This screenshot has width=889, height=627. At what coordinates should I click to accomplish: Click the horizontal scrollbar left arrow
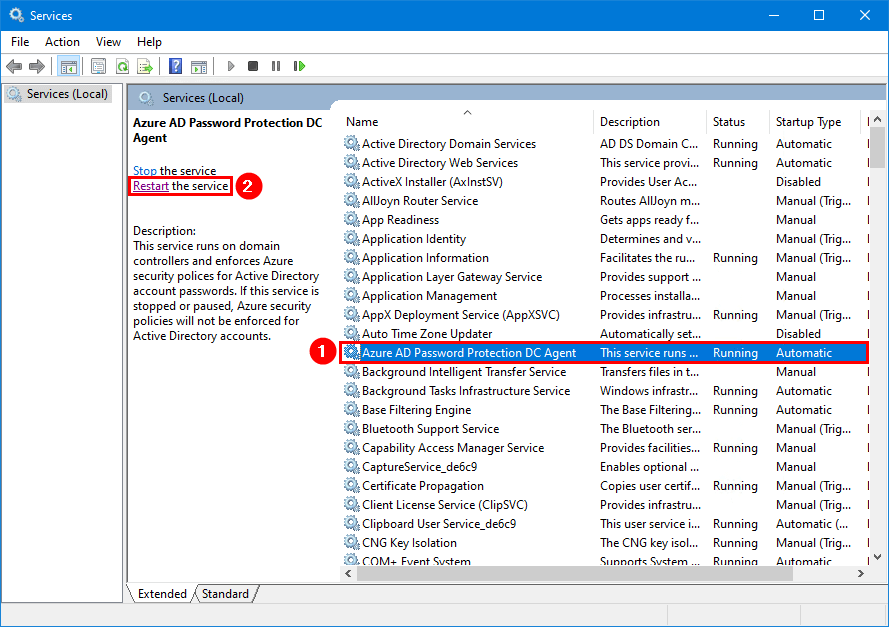tap(349, 574)
